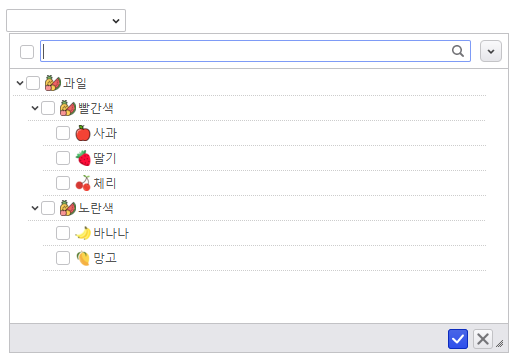Check the 사과 checkbox
Viewport: 525px width, 360px height.
pyautogui.click(x=63, y=133)
